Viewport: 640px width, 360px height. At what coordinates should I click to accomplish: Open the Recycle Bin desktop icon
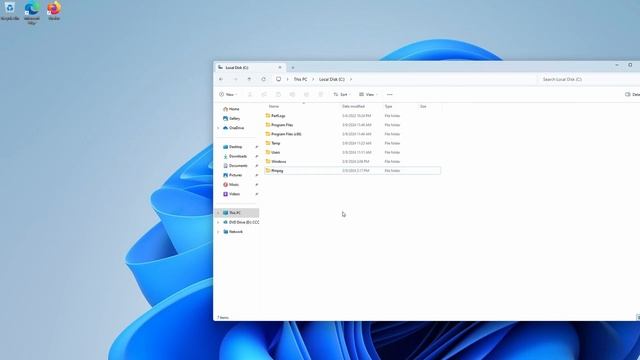[x=10, y=11]
